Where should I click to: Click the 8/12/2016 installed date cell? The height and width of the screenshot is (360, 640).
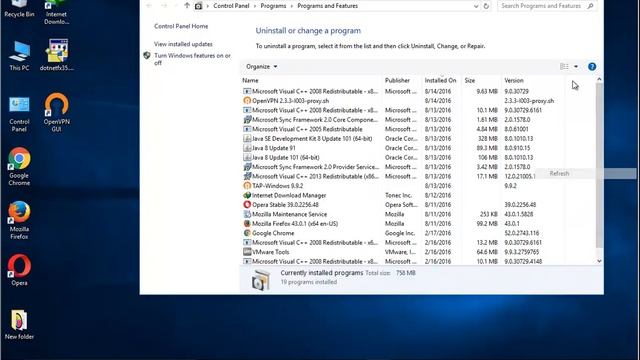click(438, 195)
